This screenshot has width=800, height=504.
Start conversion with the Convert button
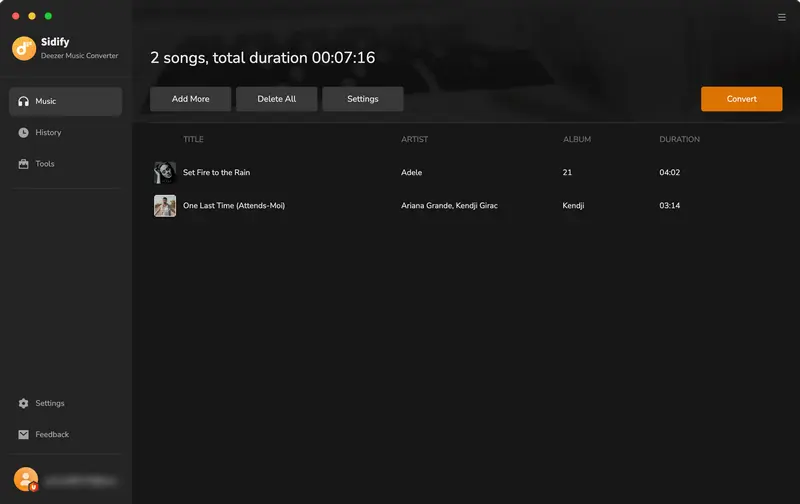point(741,99)
